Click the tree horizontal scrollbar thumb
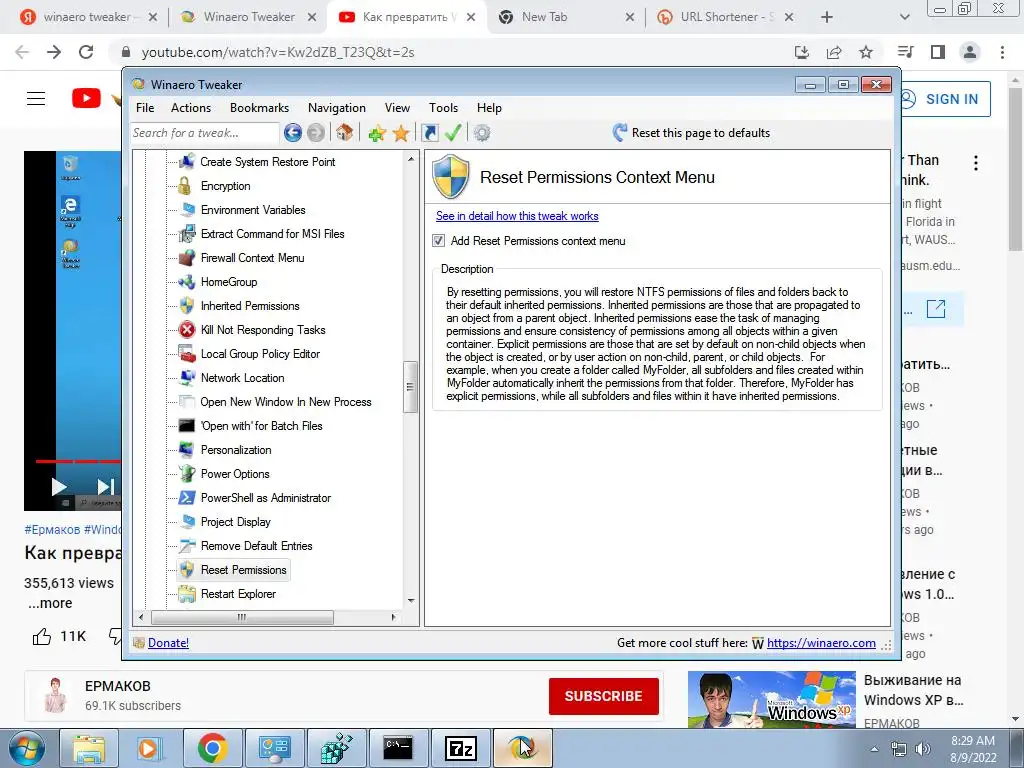 tap(242, 617)
